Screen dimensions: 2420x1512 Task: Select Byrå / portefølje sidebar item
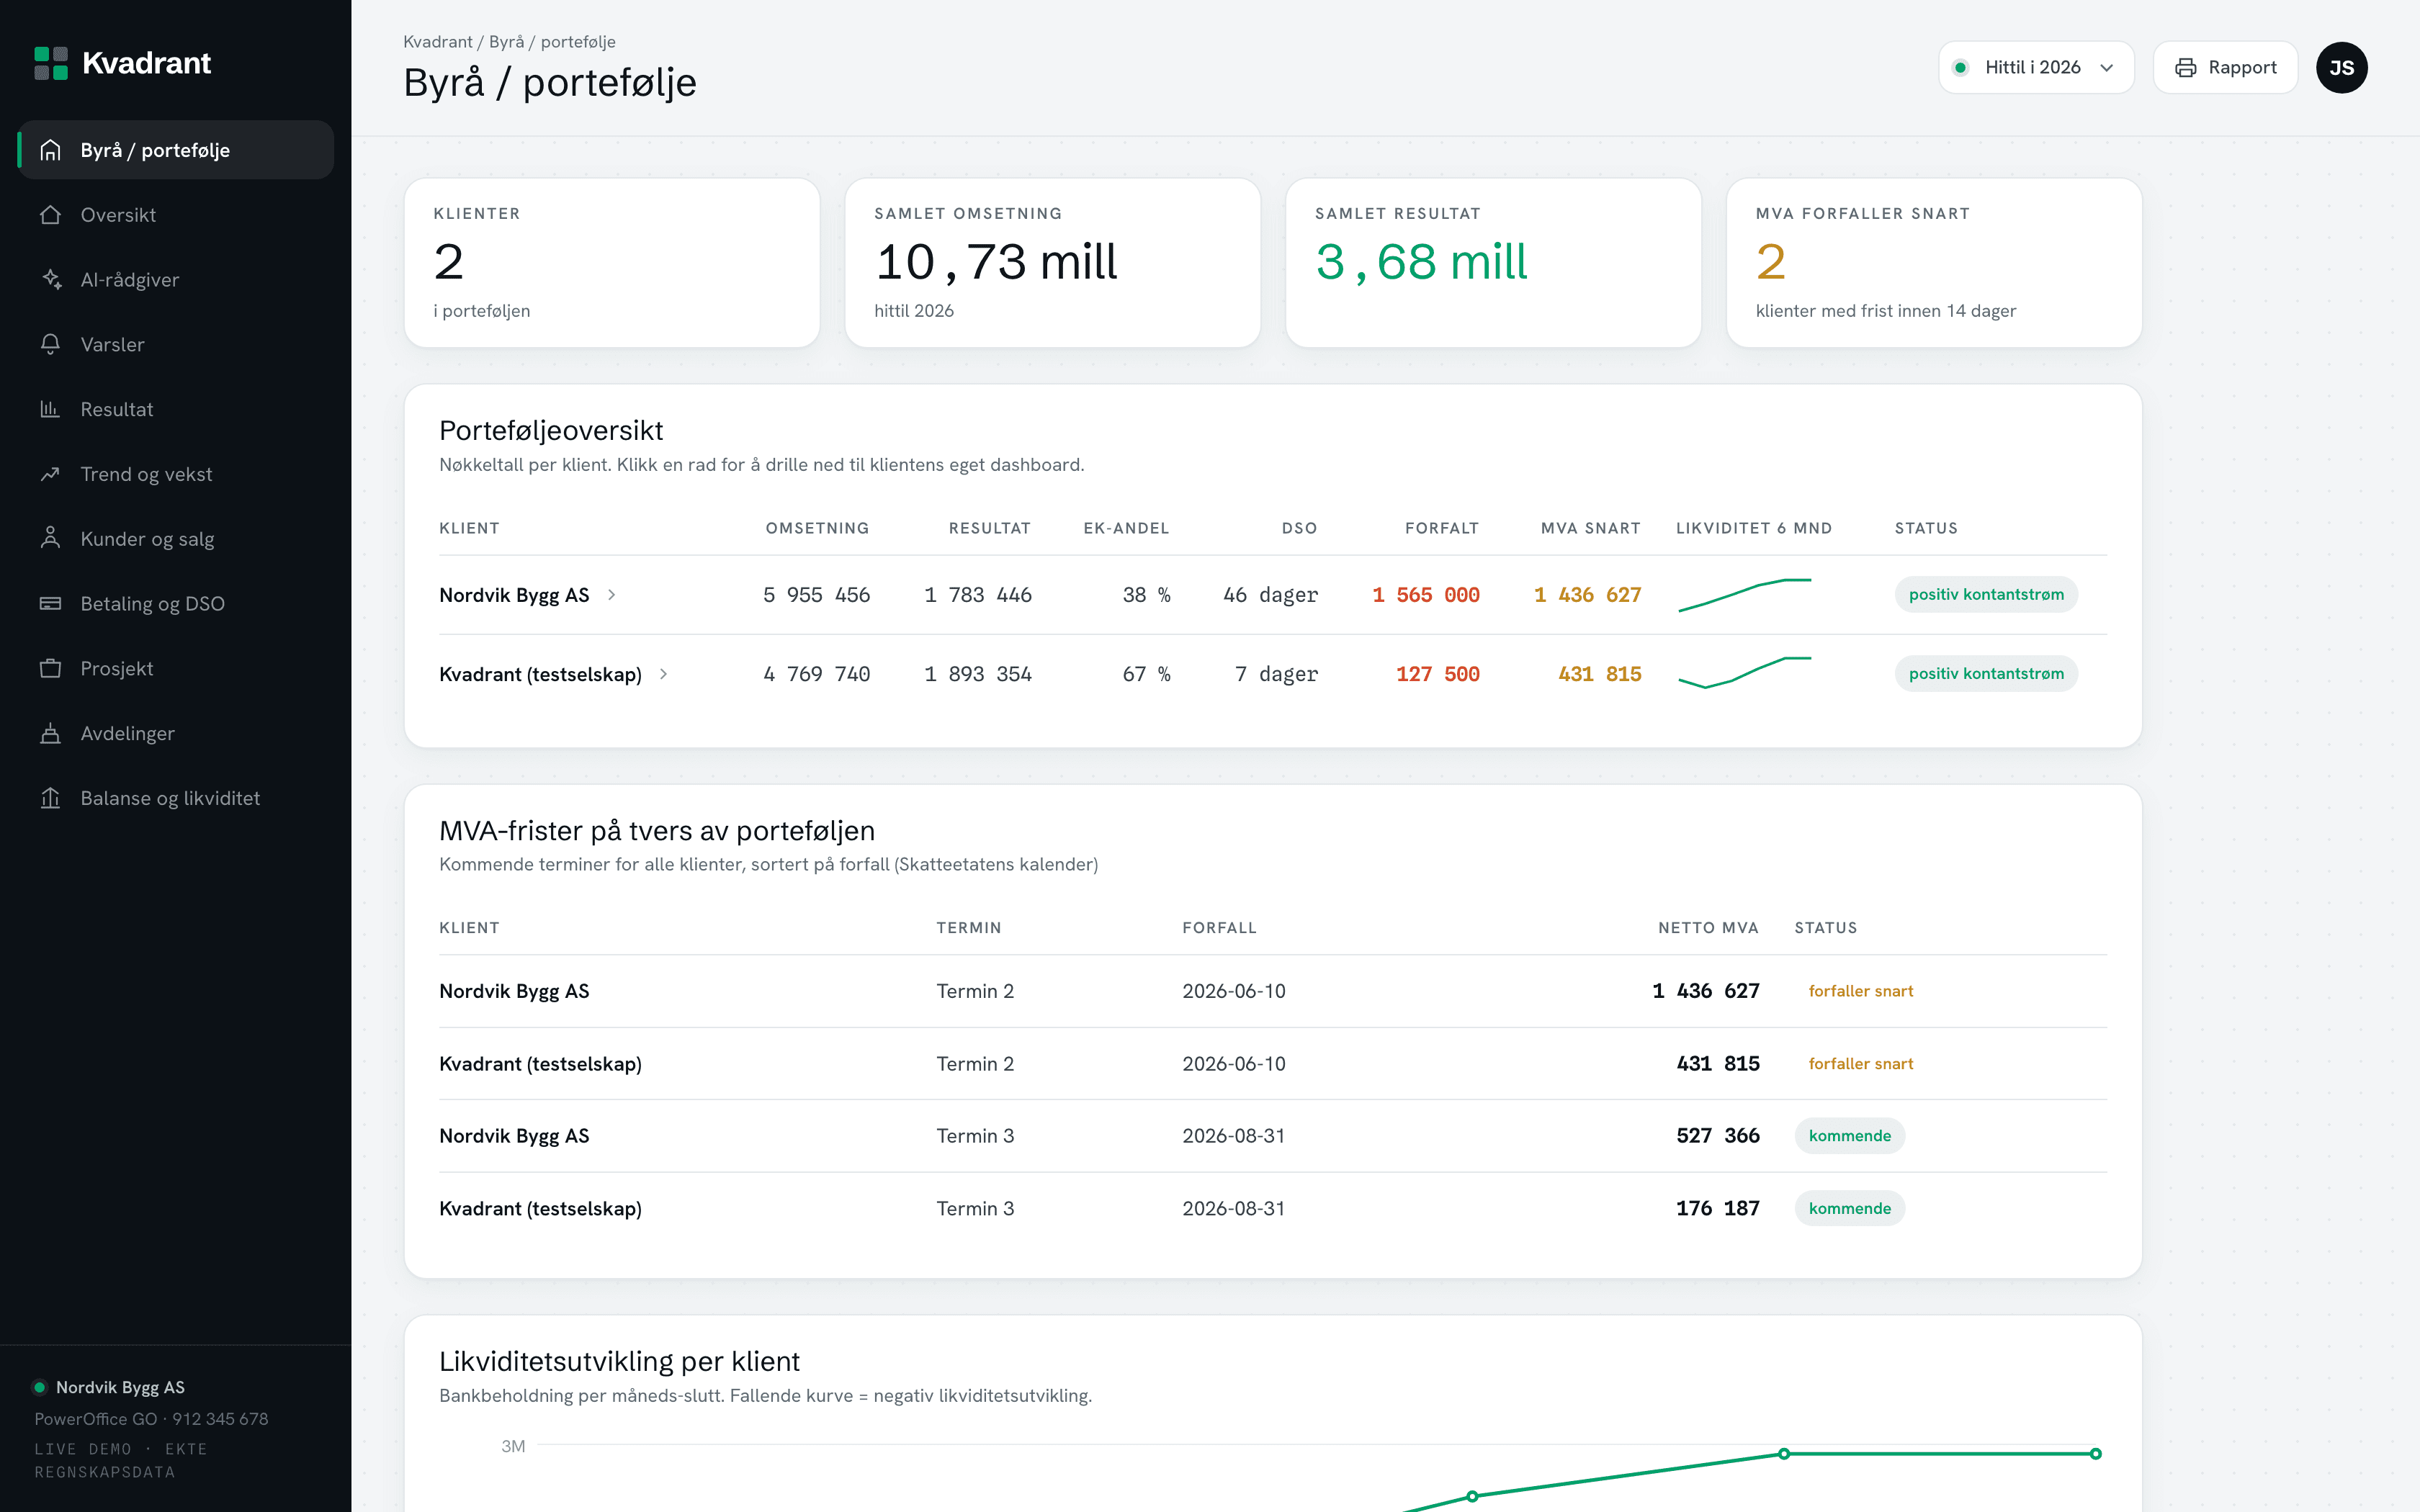[176, 150]
